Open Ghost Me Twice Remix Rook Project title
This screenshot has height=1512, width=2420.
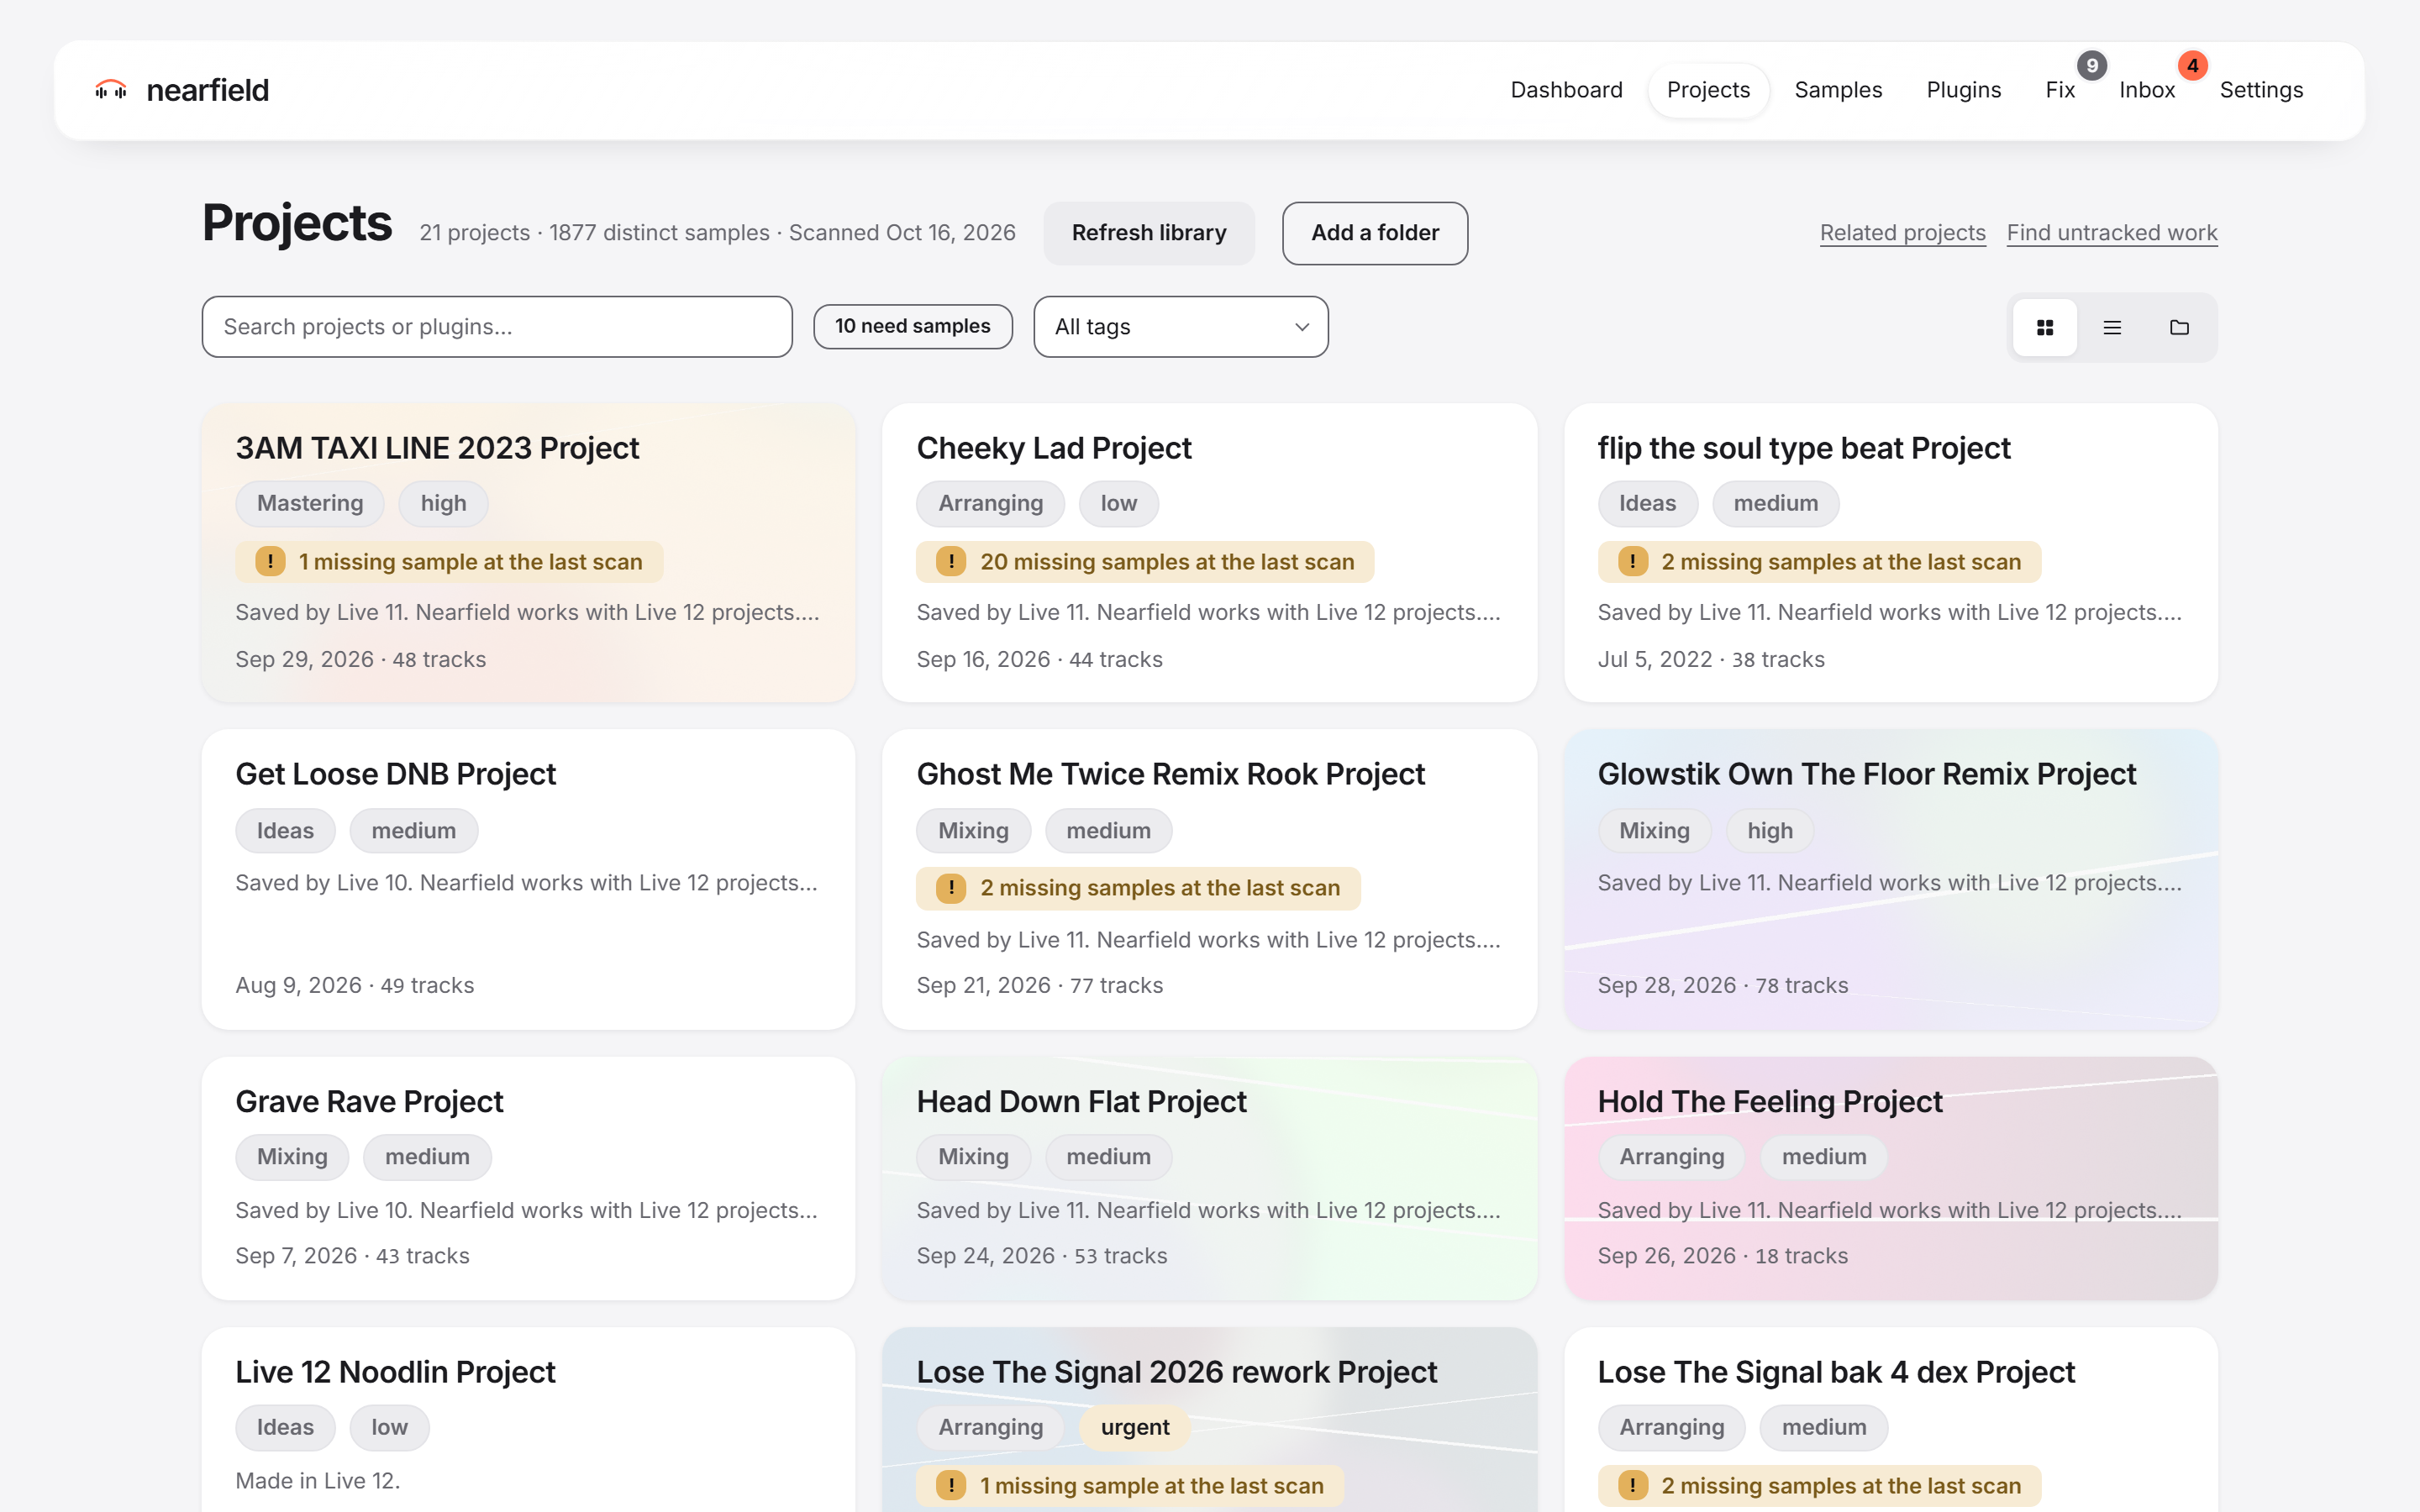(x=1171, y=774)
